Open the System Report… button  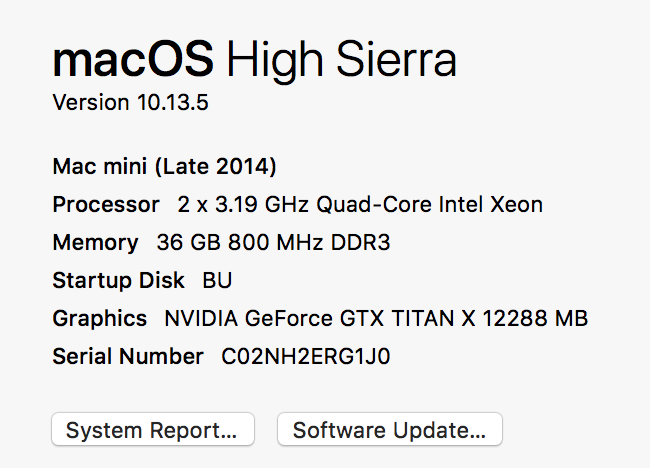point(153,429)
